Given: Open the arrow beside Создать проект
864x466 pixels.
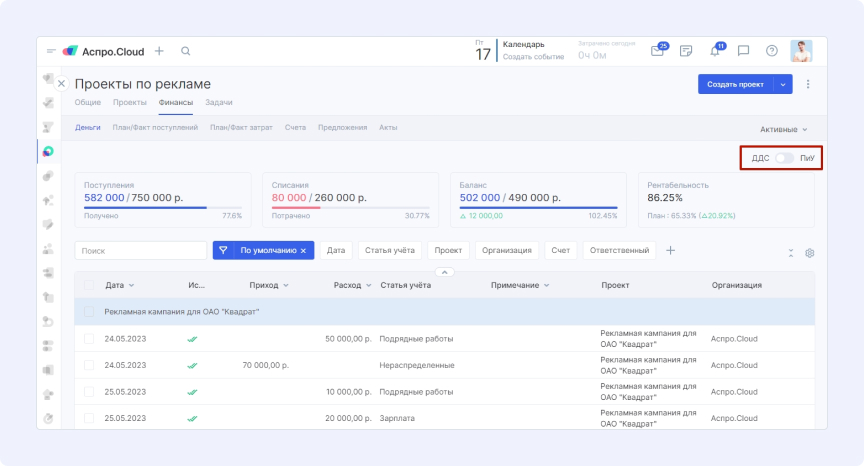Looking at the screenshot, I should coord(783,85).
